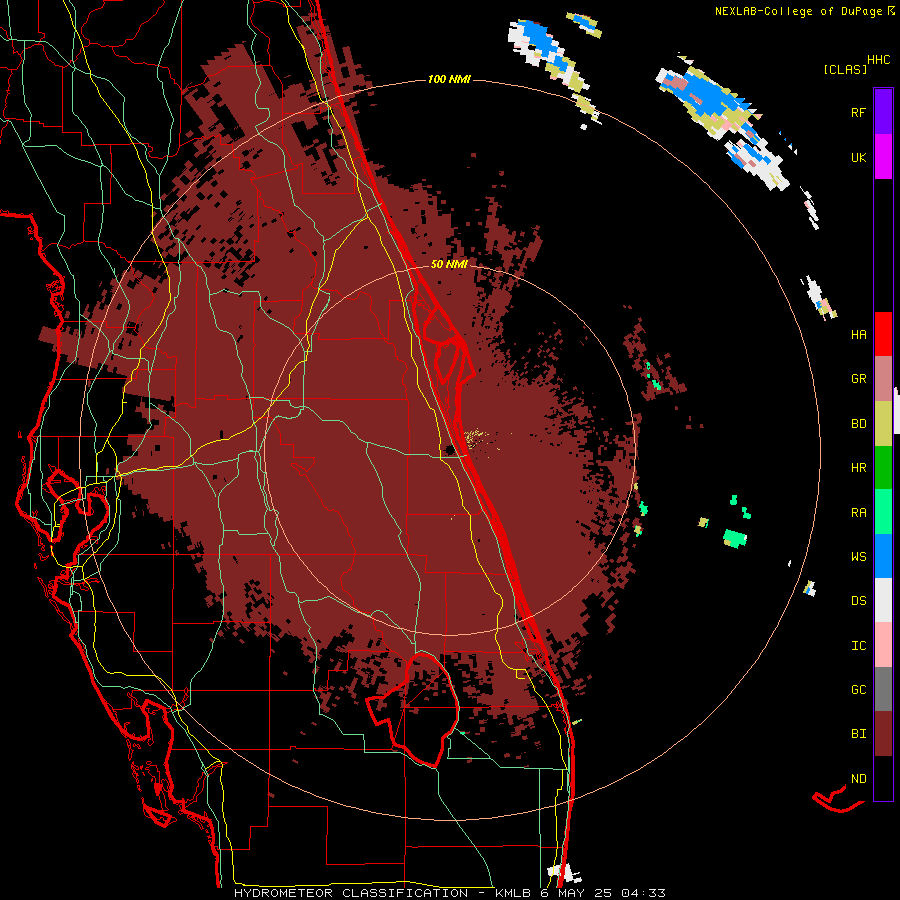
Task: Click the GR legend label
Action: pyautogui.click(x=858, y=379)
